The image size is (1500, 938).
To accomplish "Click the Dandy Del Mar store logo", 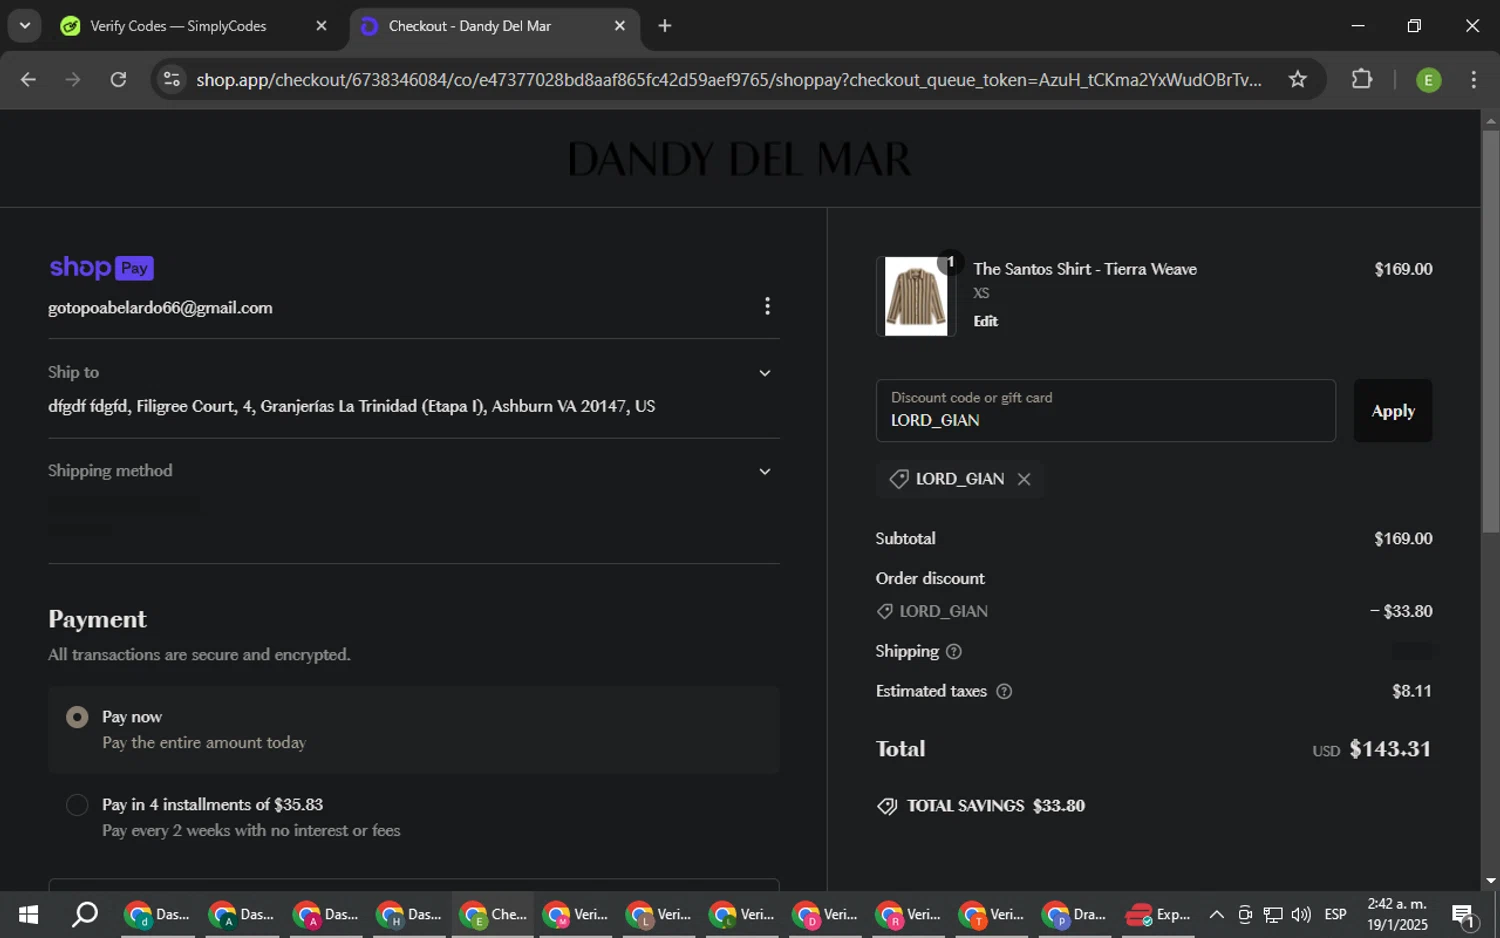I will click(x=740, y=159).
